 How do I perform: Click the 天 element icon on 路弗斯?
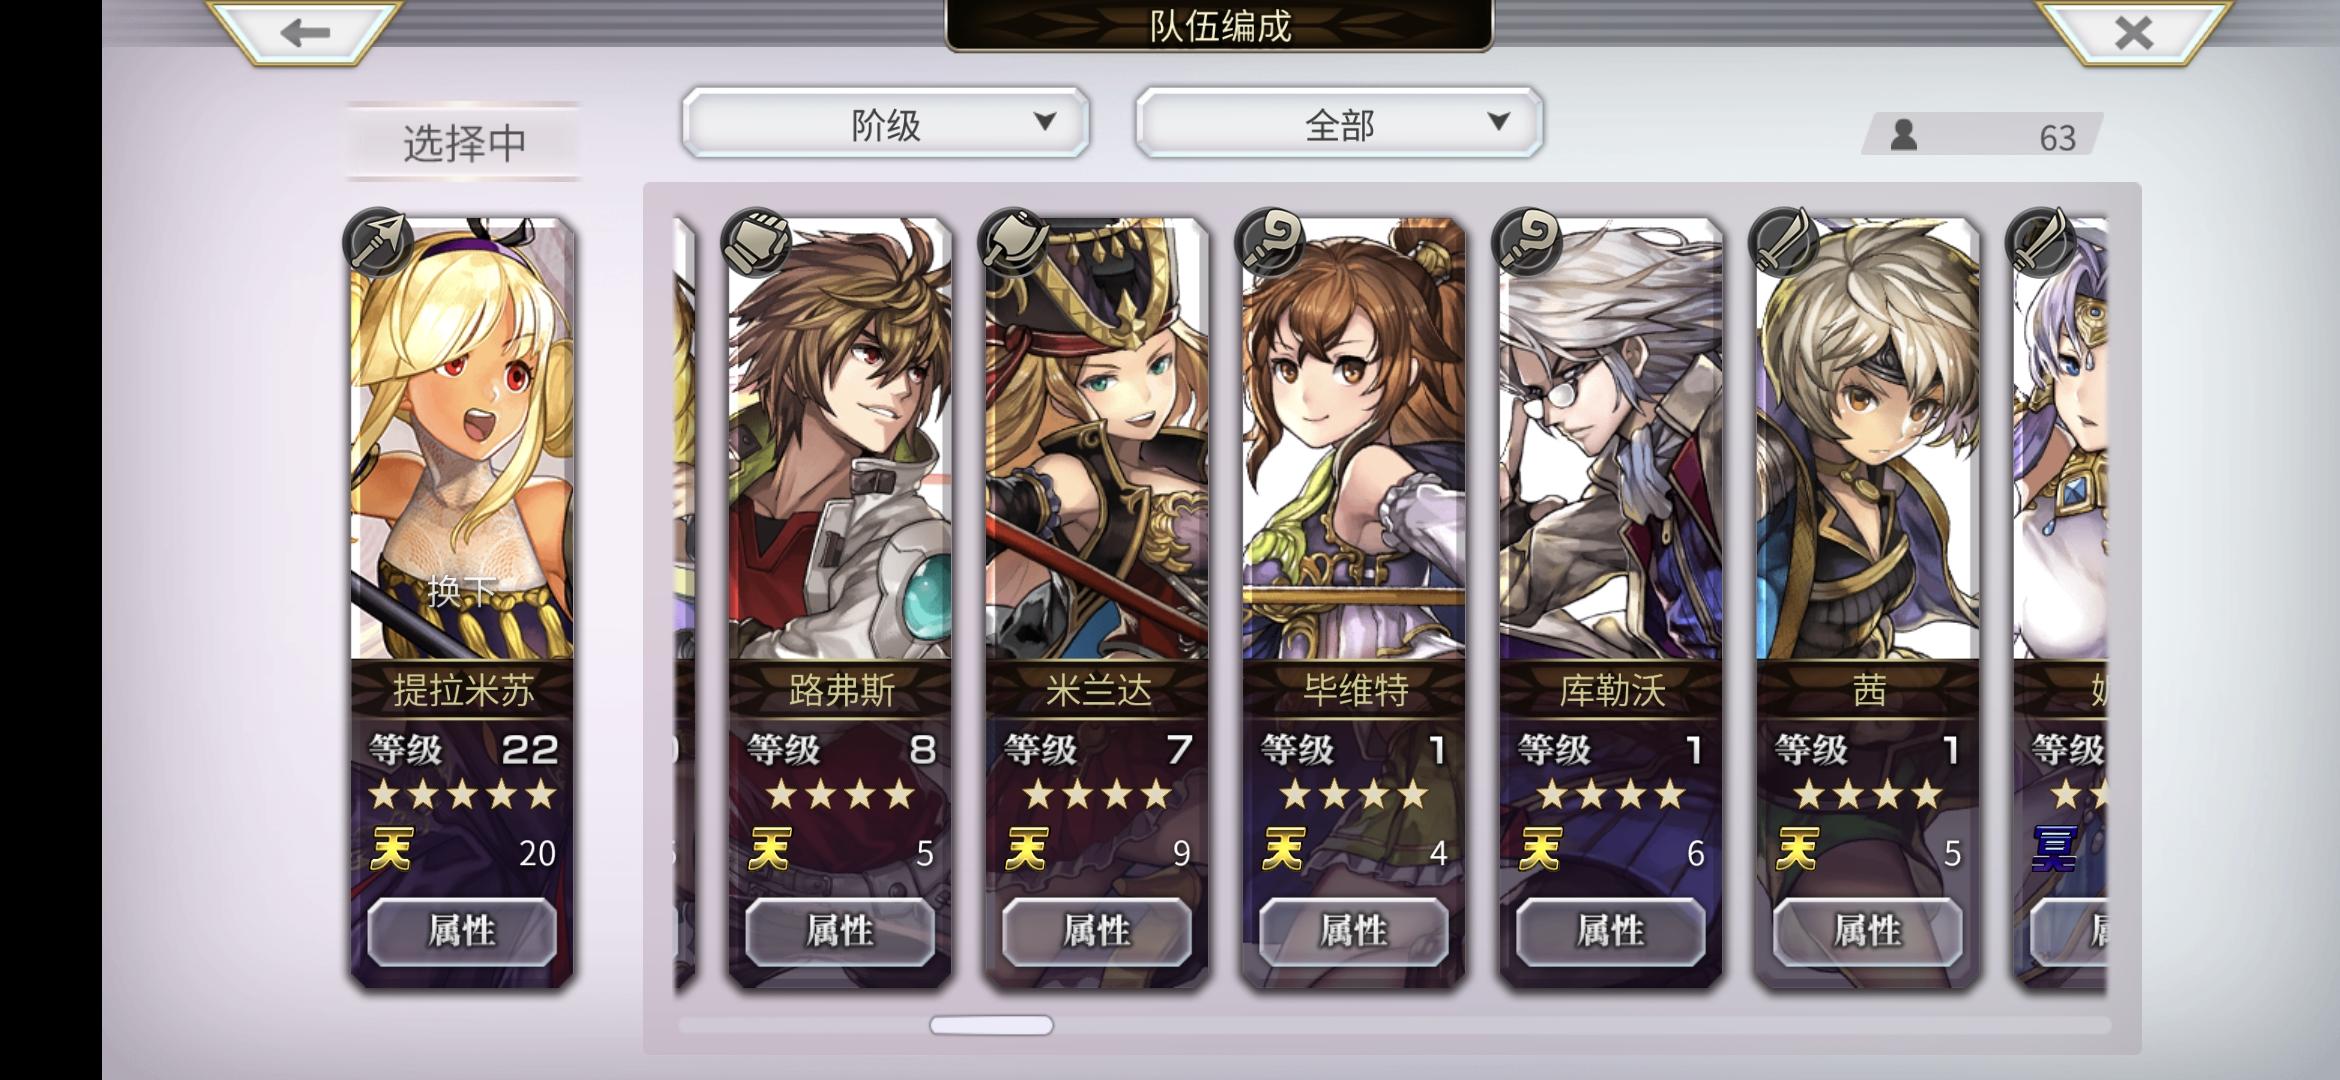[770, 851]
